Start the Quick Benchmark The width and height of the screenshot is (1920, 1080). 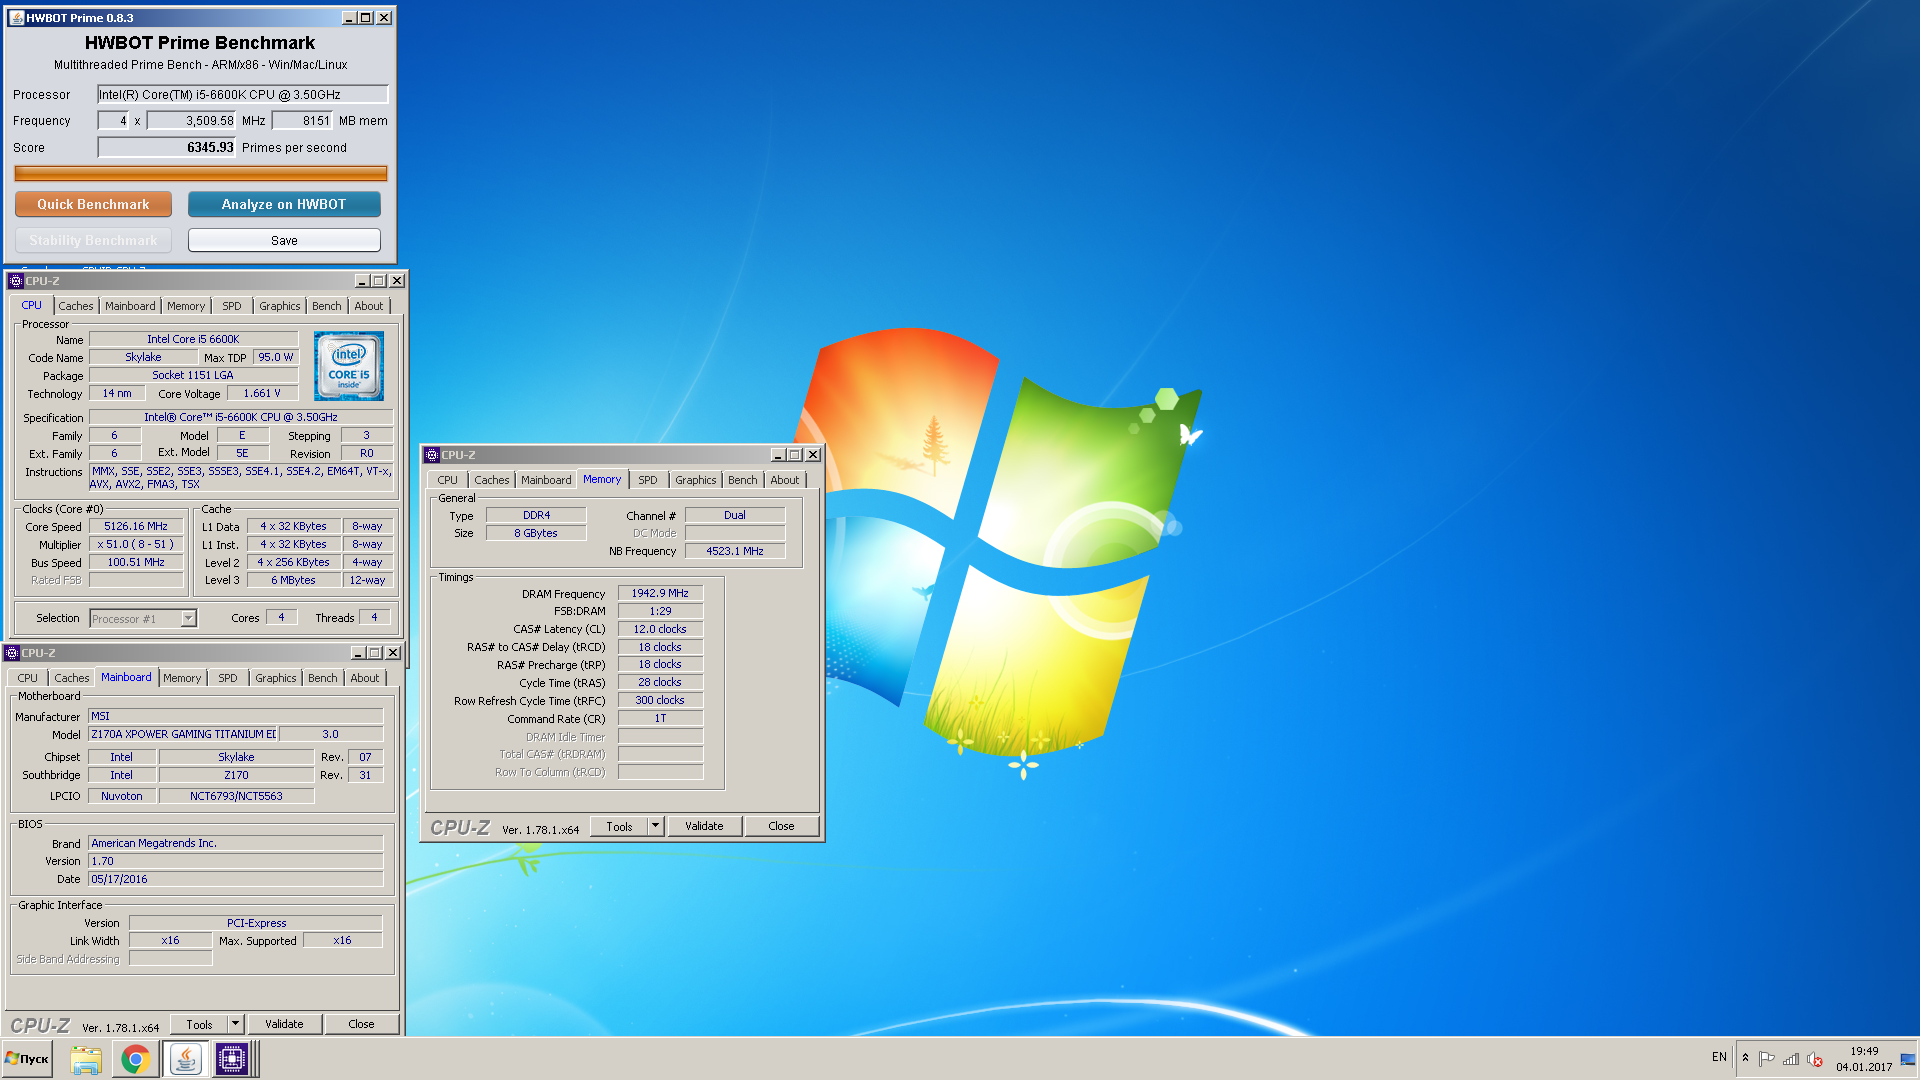[93, 204]
